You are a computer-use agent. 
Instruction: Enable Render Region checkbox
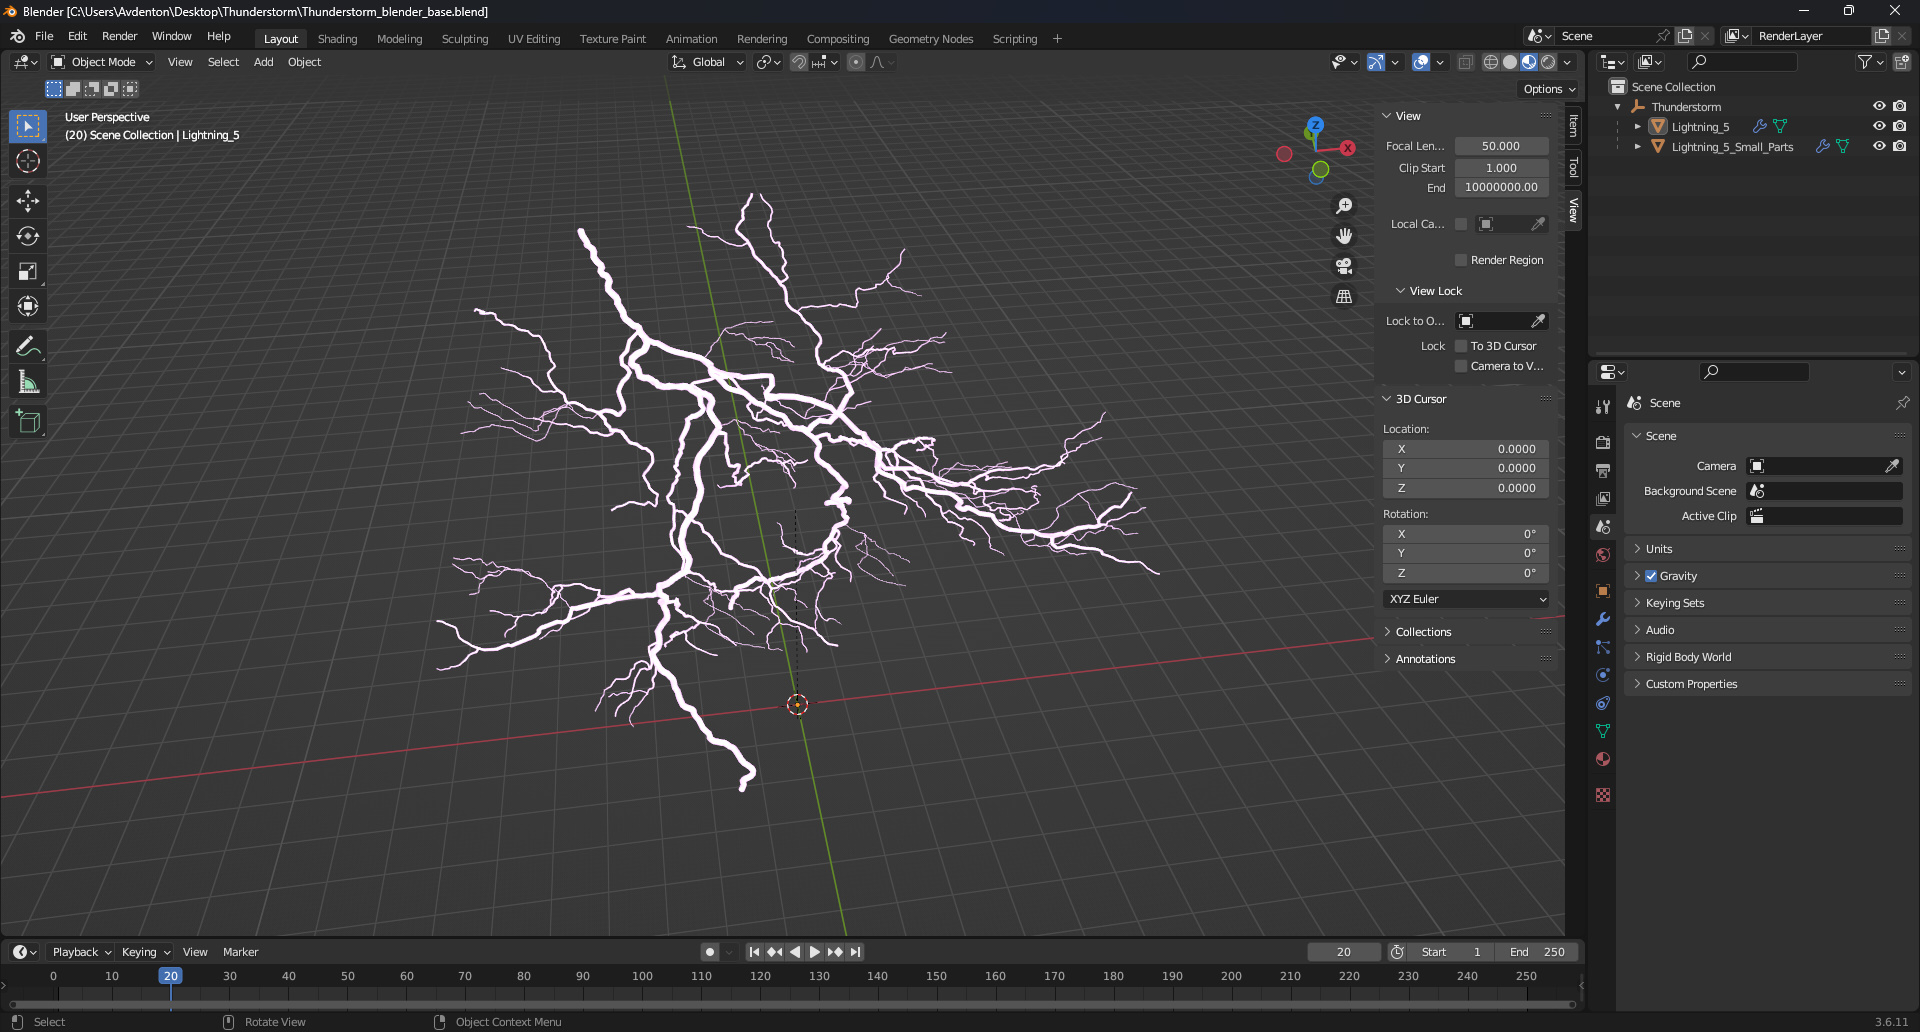[x=1461, y=260]
